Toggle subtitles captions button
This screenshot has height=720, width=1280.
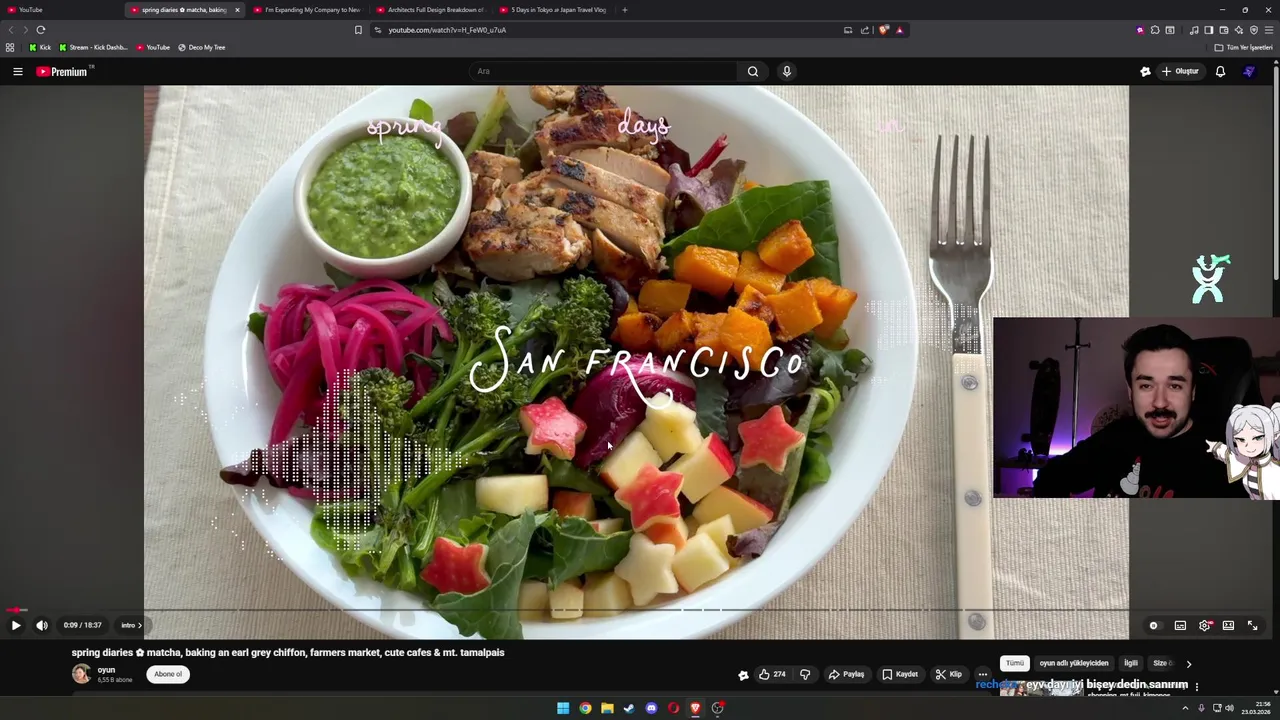pyautogui.click(x=1180, y=625)
